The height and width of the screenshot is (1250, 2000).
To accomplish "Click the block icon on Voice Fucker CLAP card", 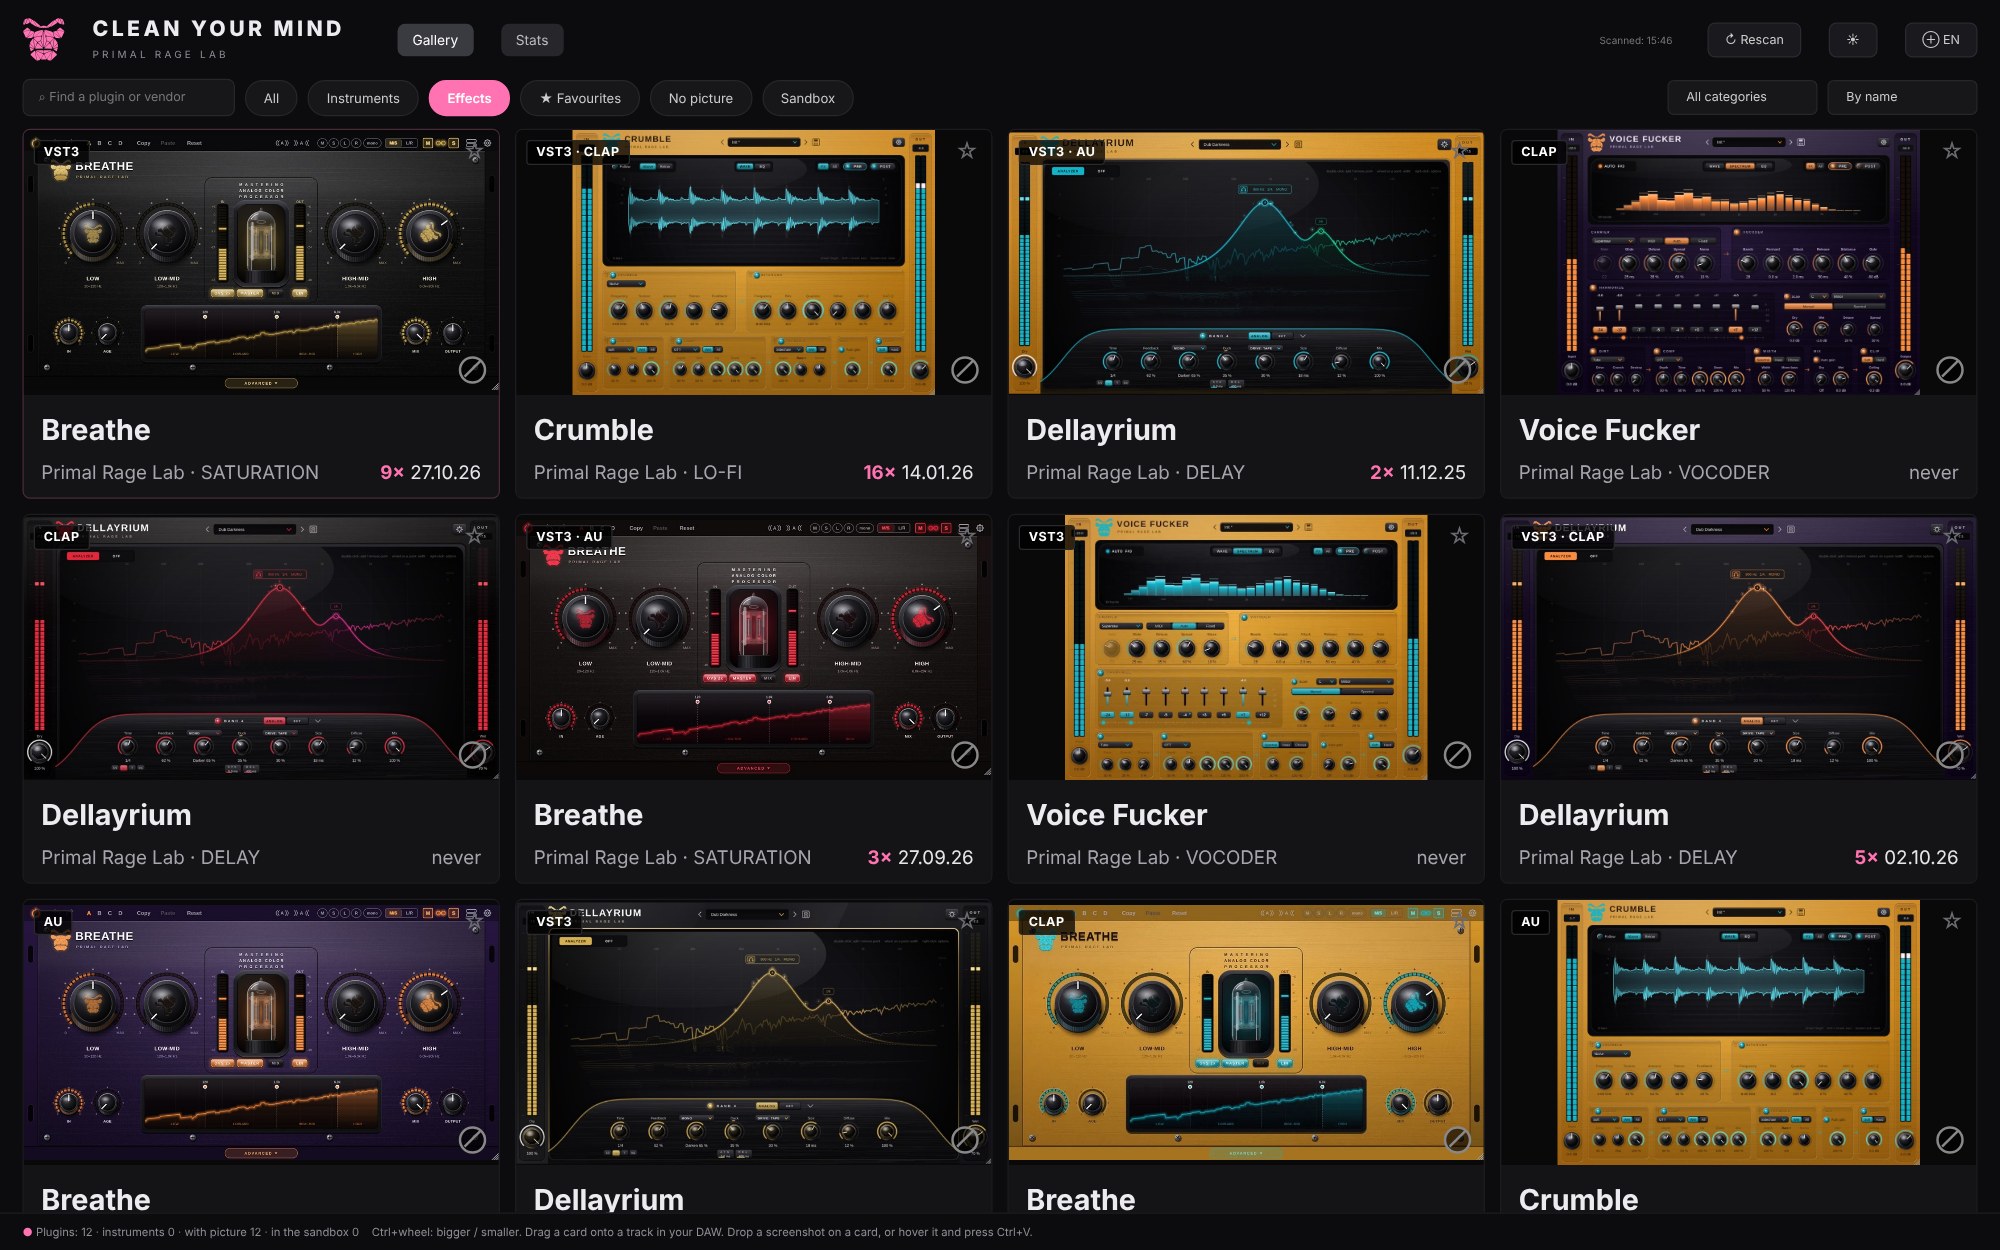I will [1949, 370].
